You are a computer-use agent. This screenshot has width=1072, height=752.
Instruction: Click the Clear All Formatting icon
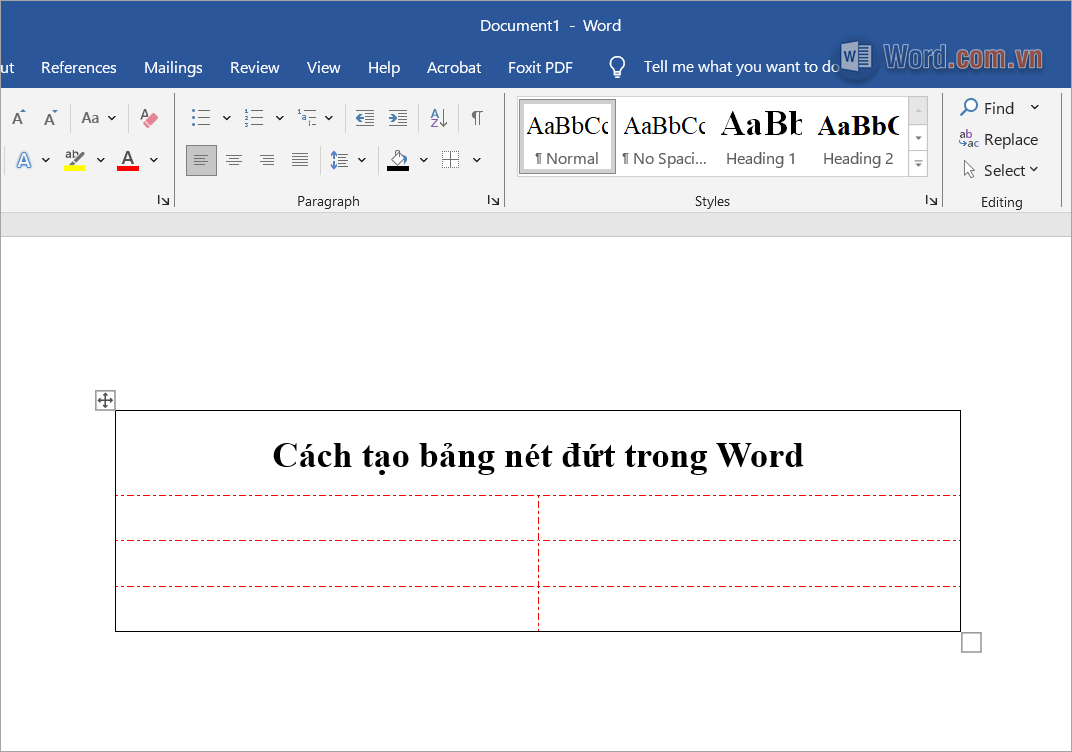[x=149, y=118]
